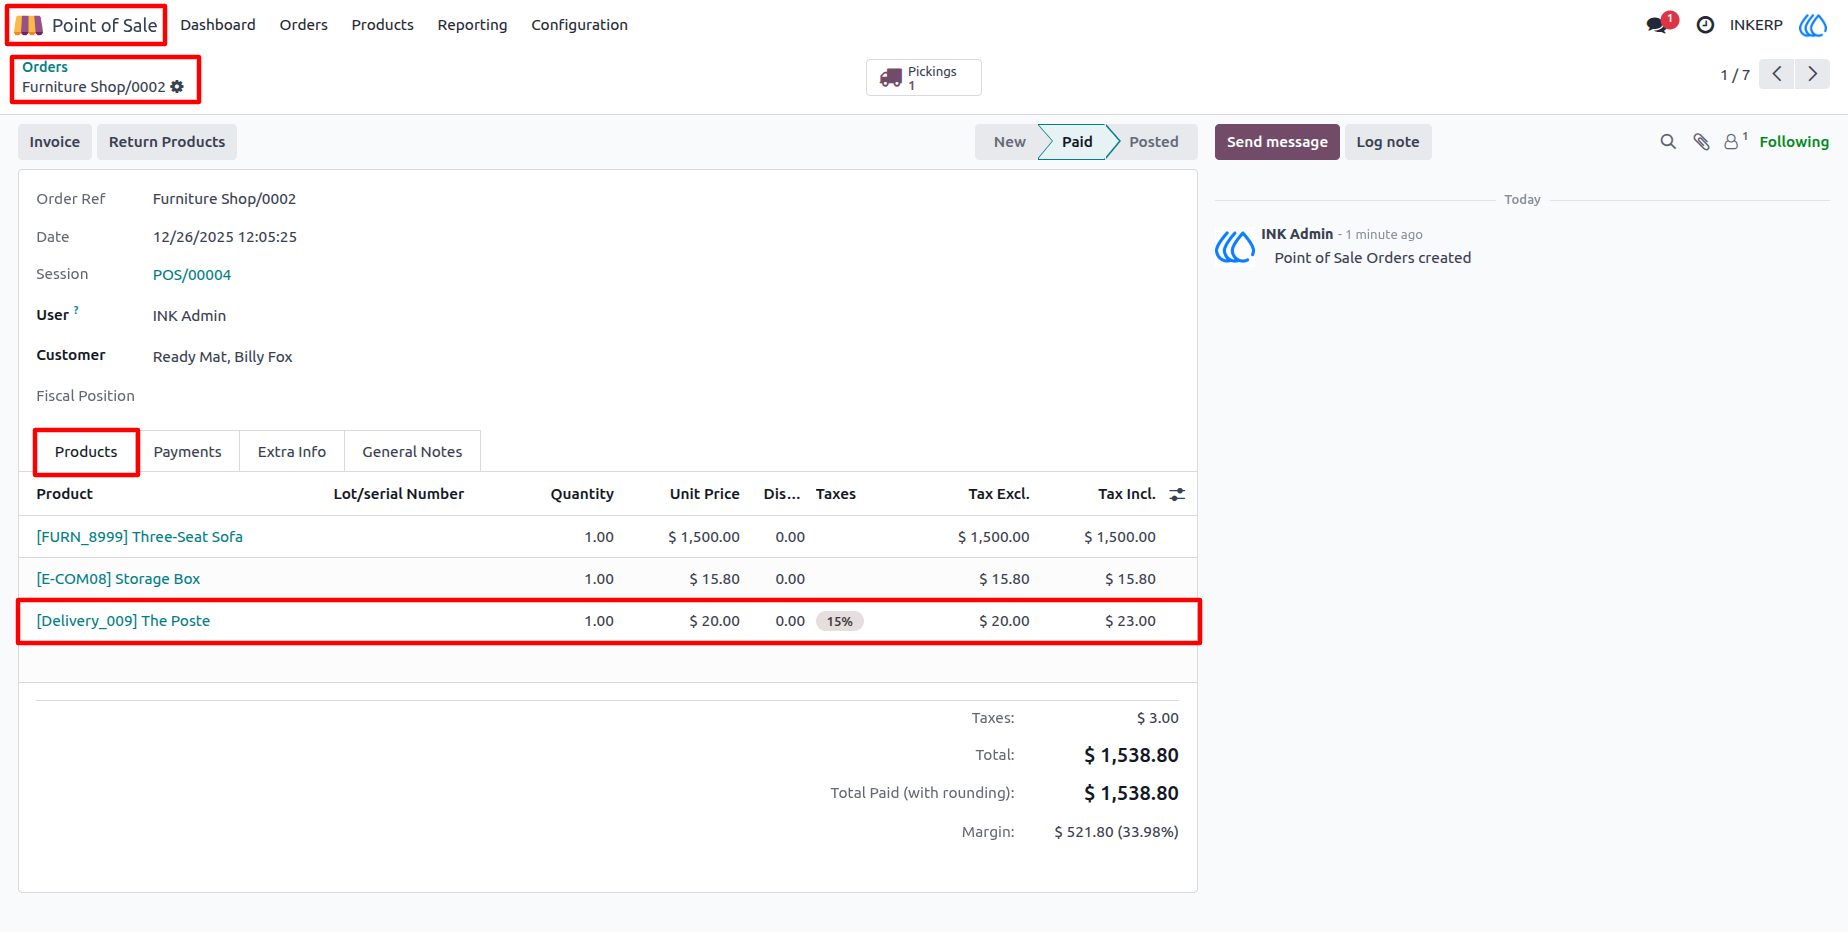
Task: Show followers with the person icon
Action: tap(1731, 142)
